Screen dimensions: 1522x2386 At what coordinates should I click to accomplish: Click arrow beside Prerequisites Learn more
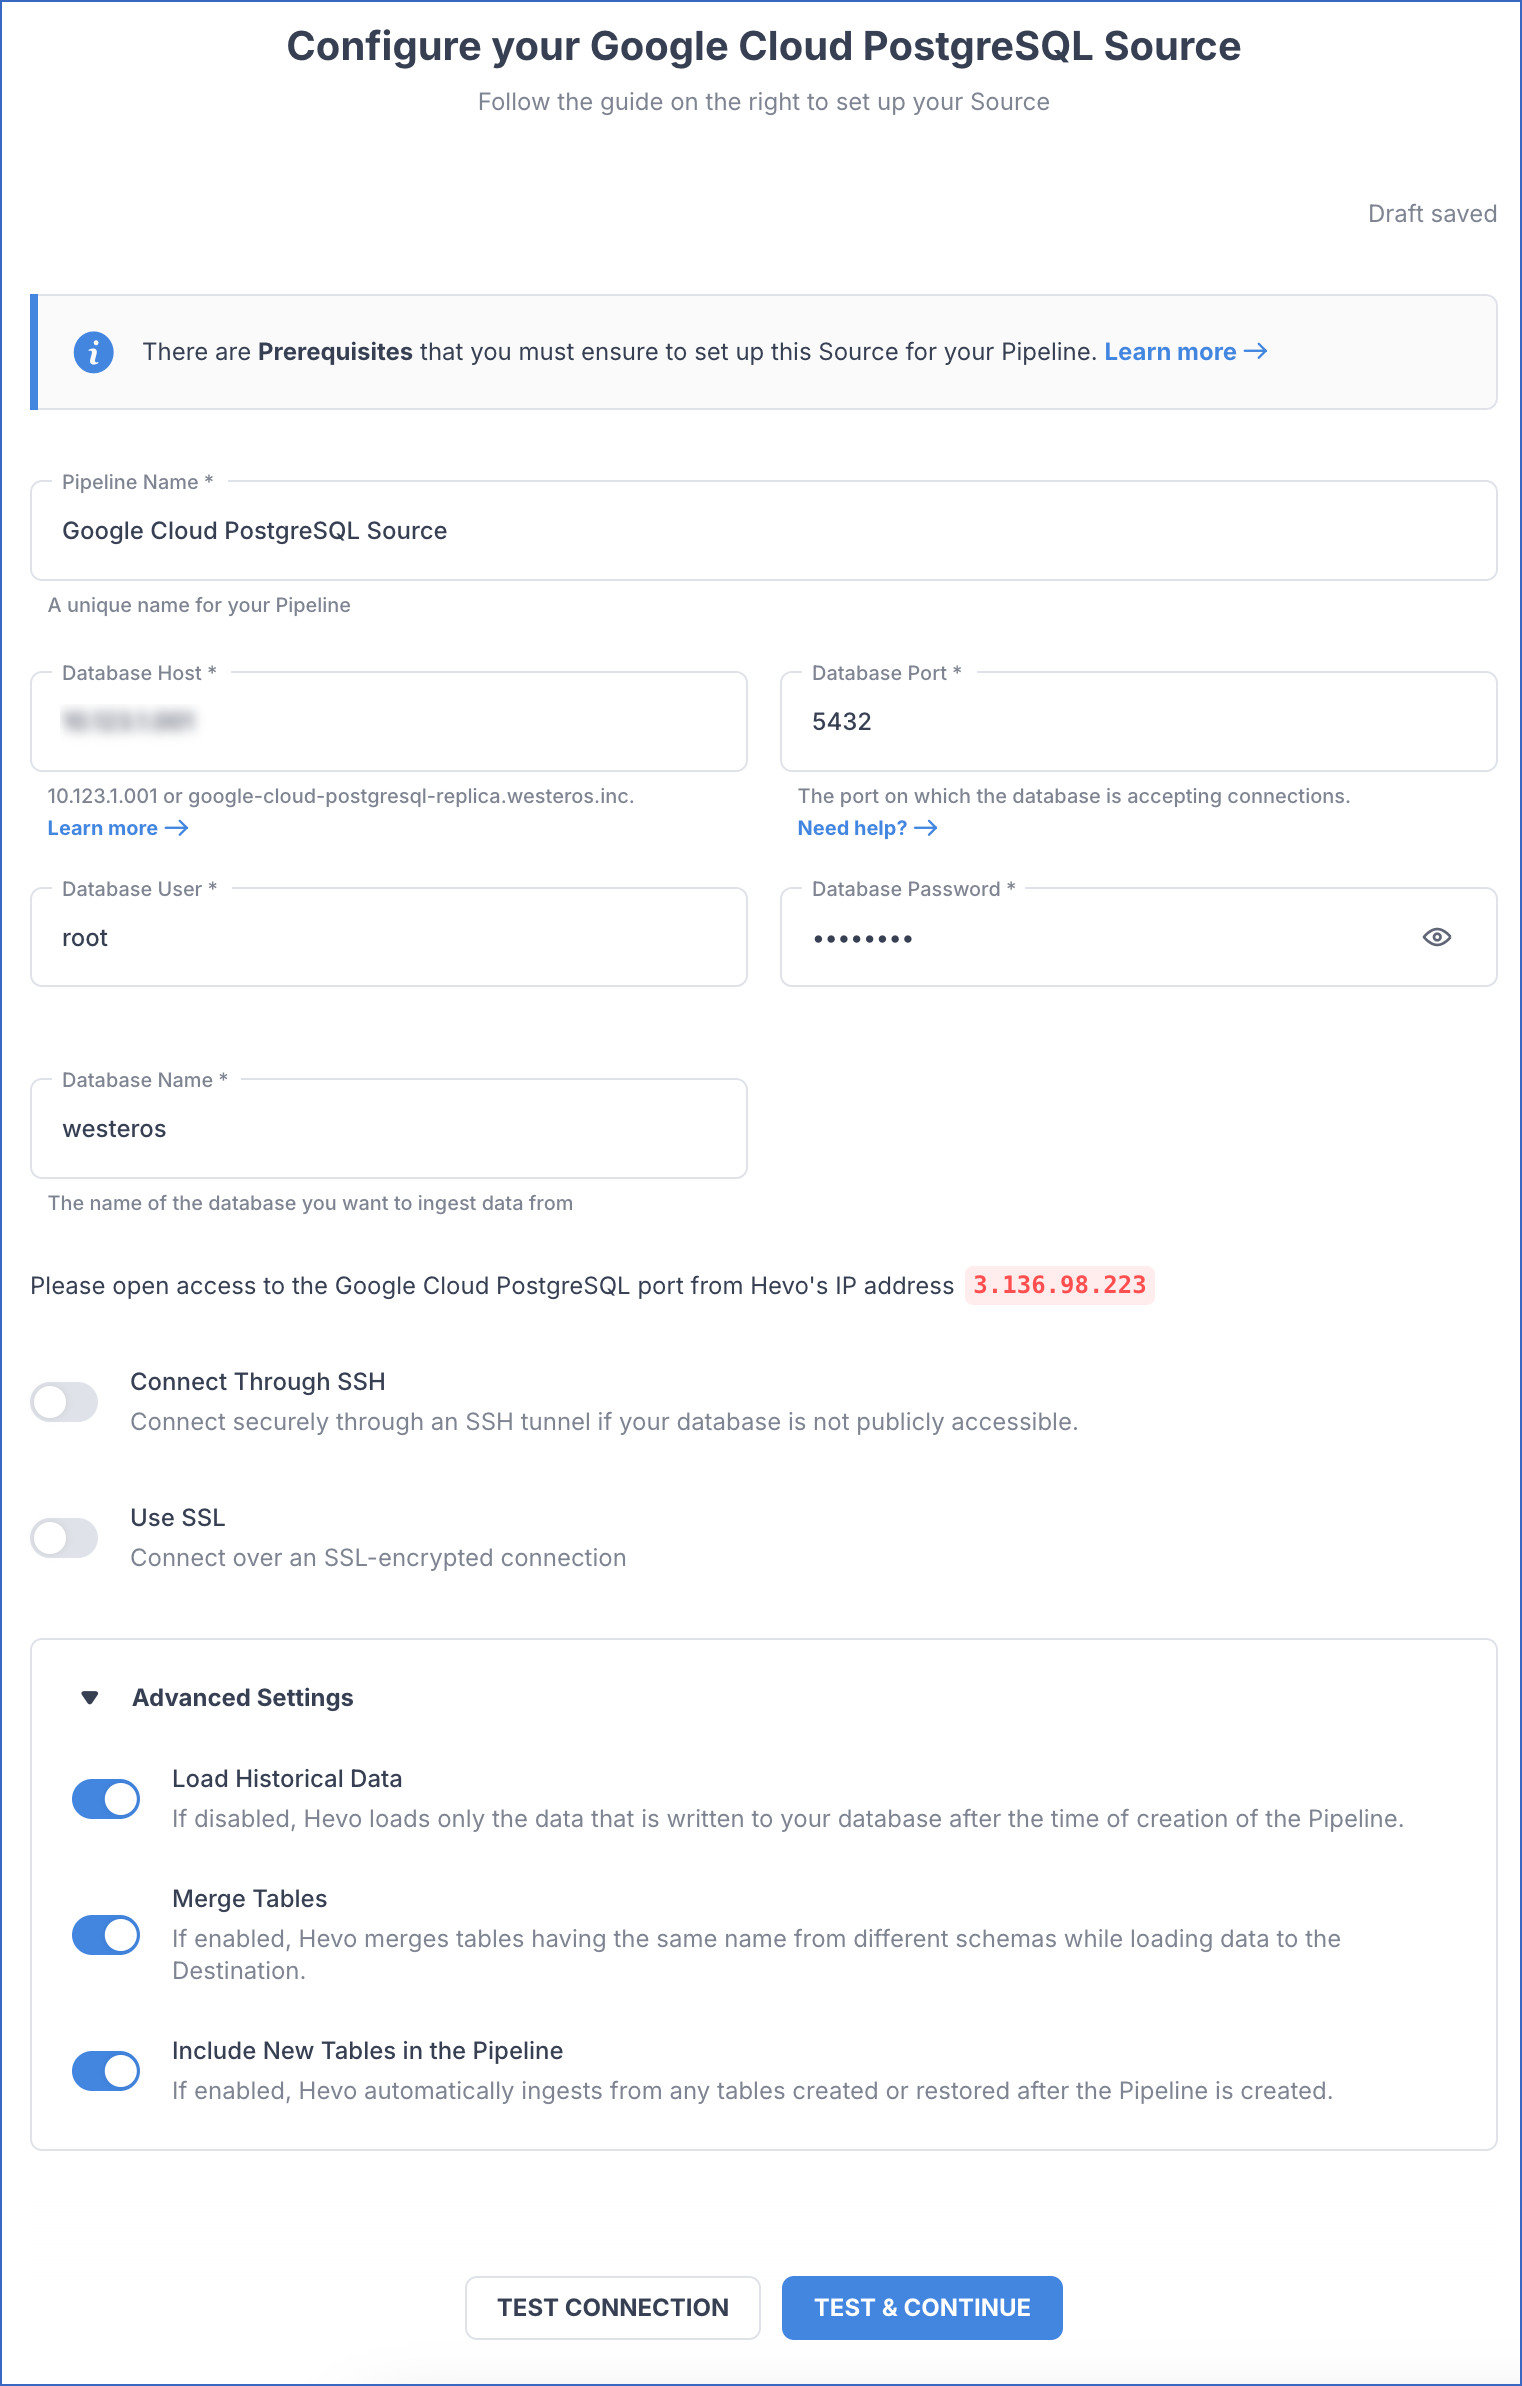point(1256,351)
